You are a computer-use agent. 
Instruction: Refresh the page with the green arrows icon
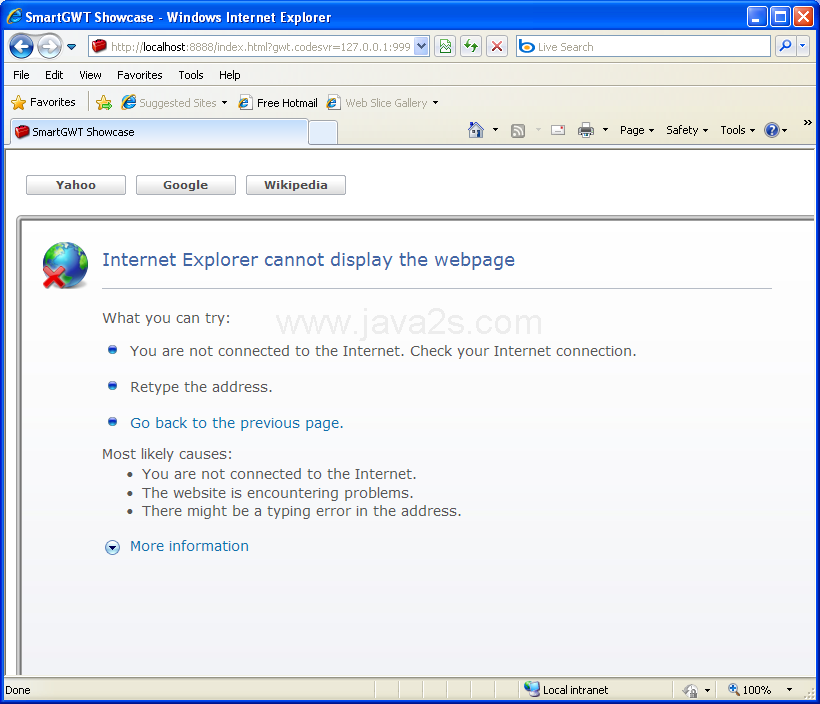(x=471, y=47)
